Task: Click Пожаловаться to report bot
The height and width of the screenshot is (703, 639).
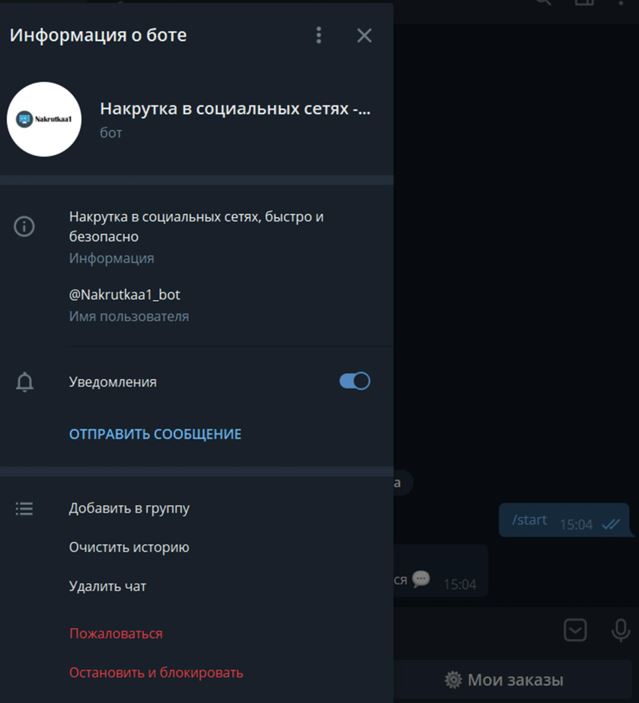Action: point(116,634)
